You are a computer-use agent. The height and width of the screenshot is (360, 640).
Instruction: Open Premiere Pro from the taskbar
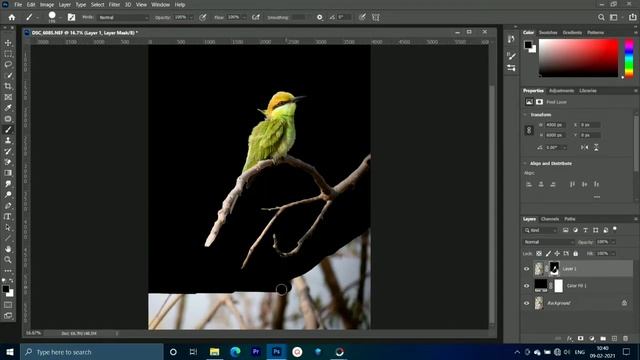256,352
